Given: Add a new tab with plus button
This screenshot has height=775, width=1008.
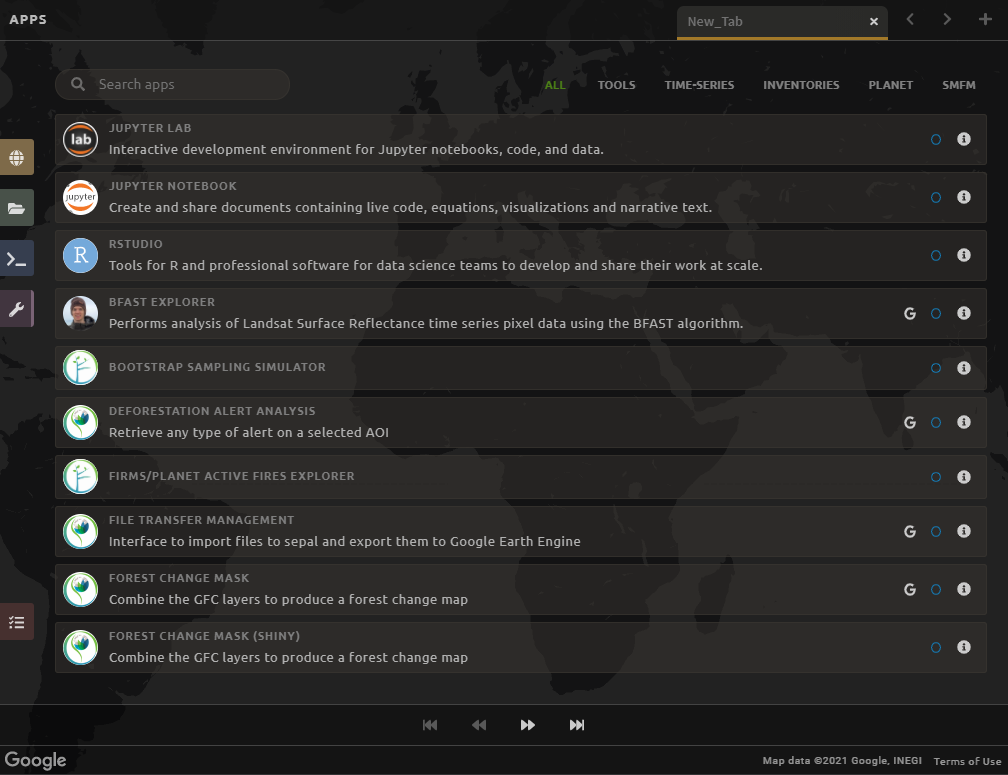Looking at the screenshot, I should (986, 20).
